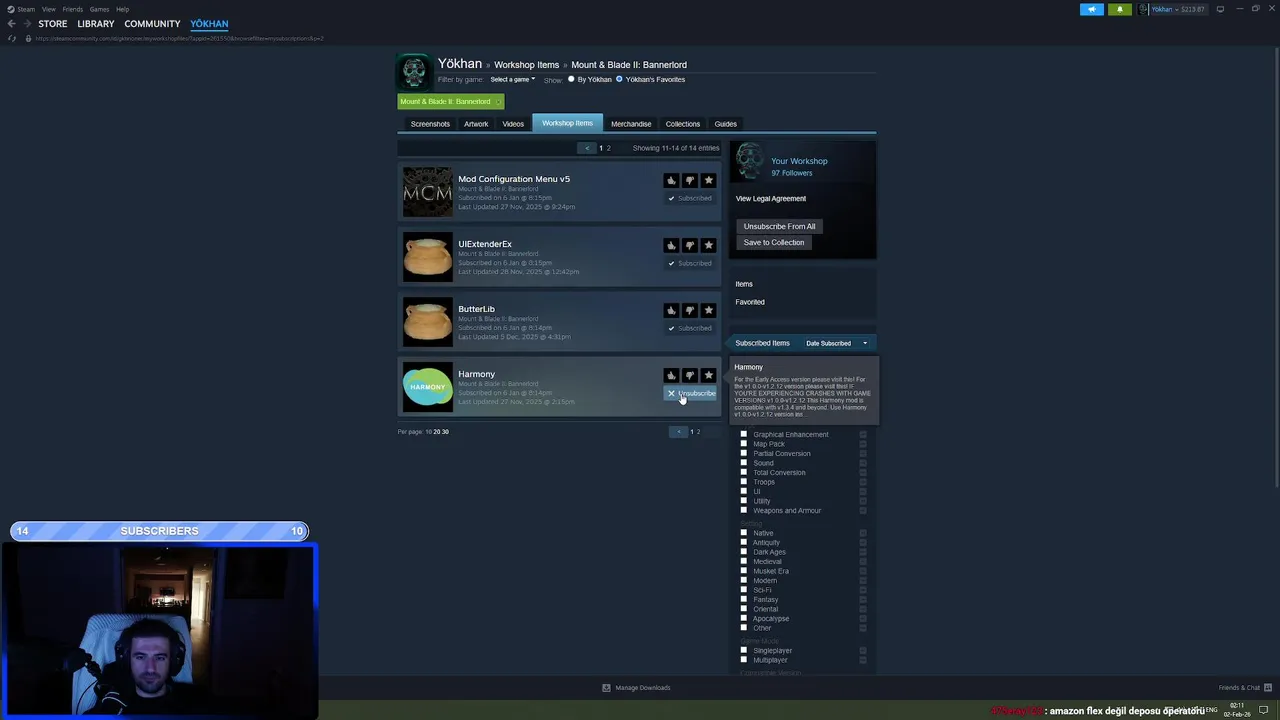Screen dimensions: 1280x720
Task: Check the Singleplayer game mode filter
Action: click(743, 650)
